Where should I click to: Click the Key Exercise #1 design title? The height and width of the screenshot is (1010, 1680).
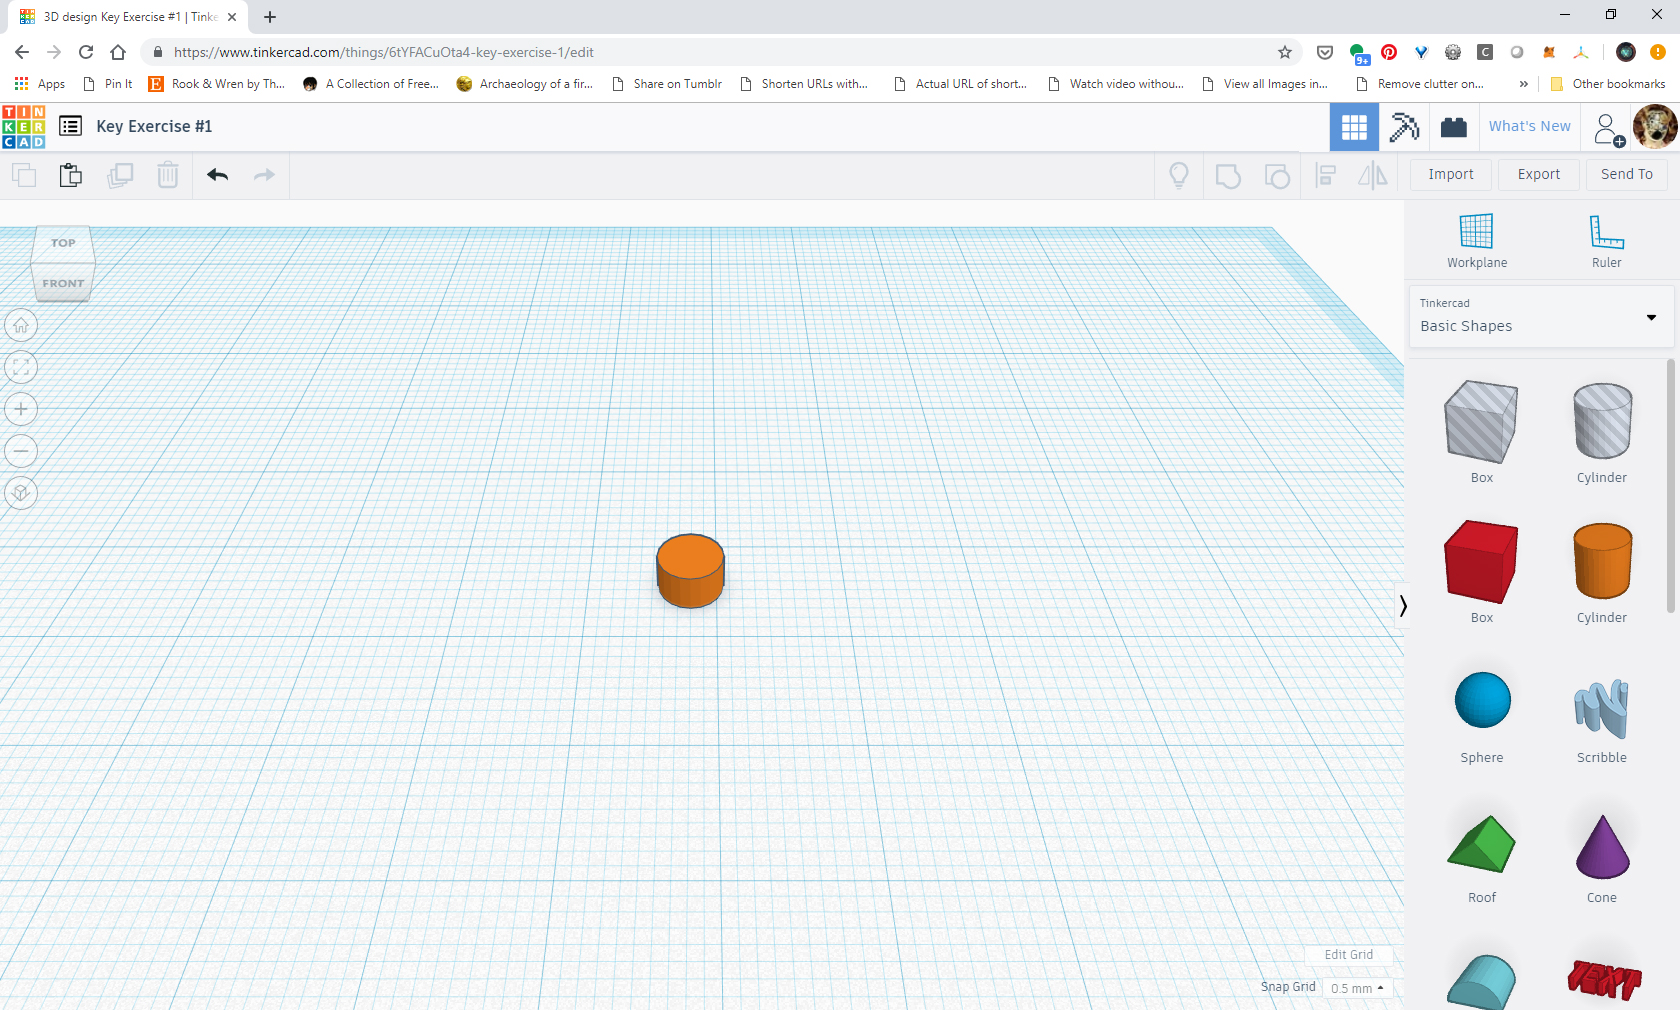(x=154, y=126)
